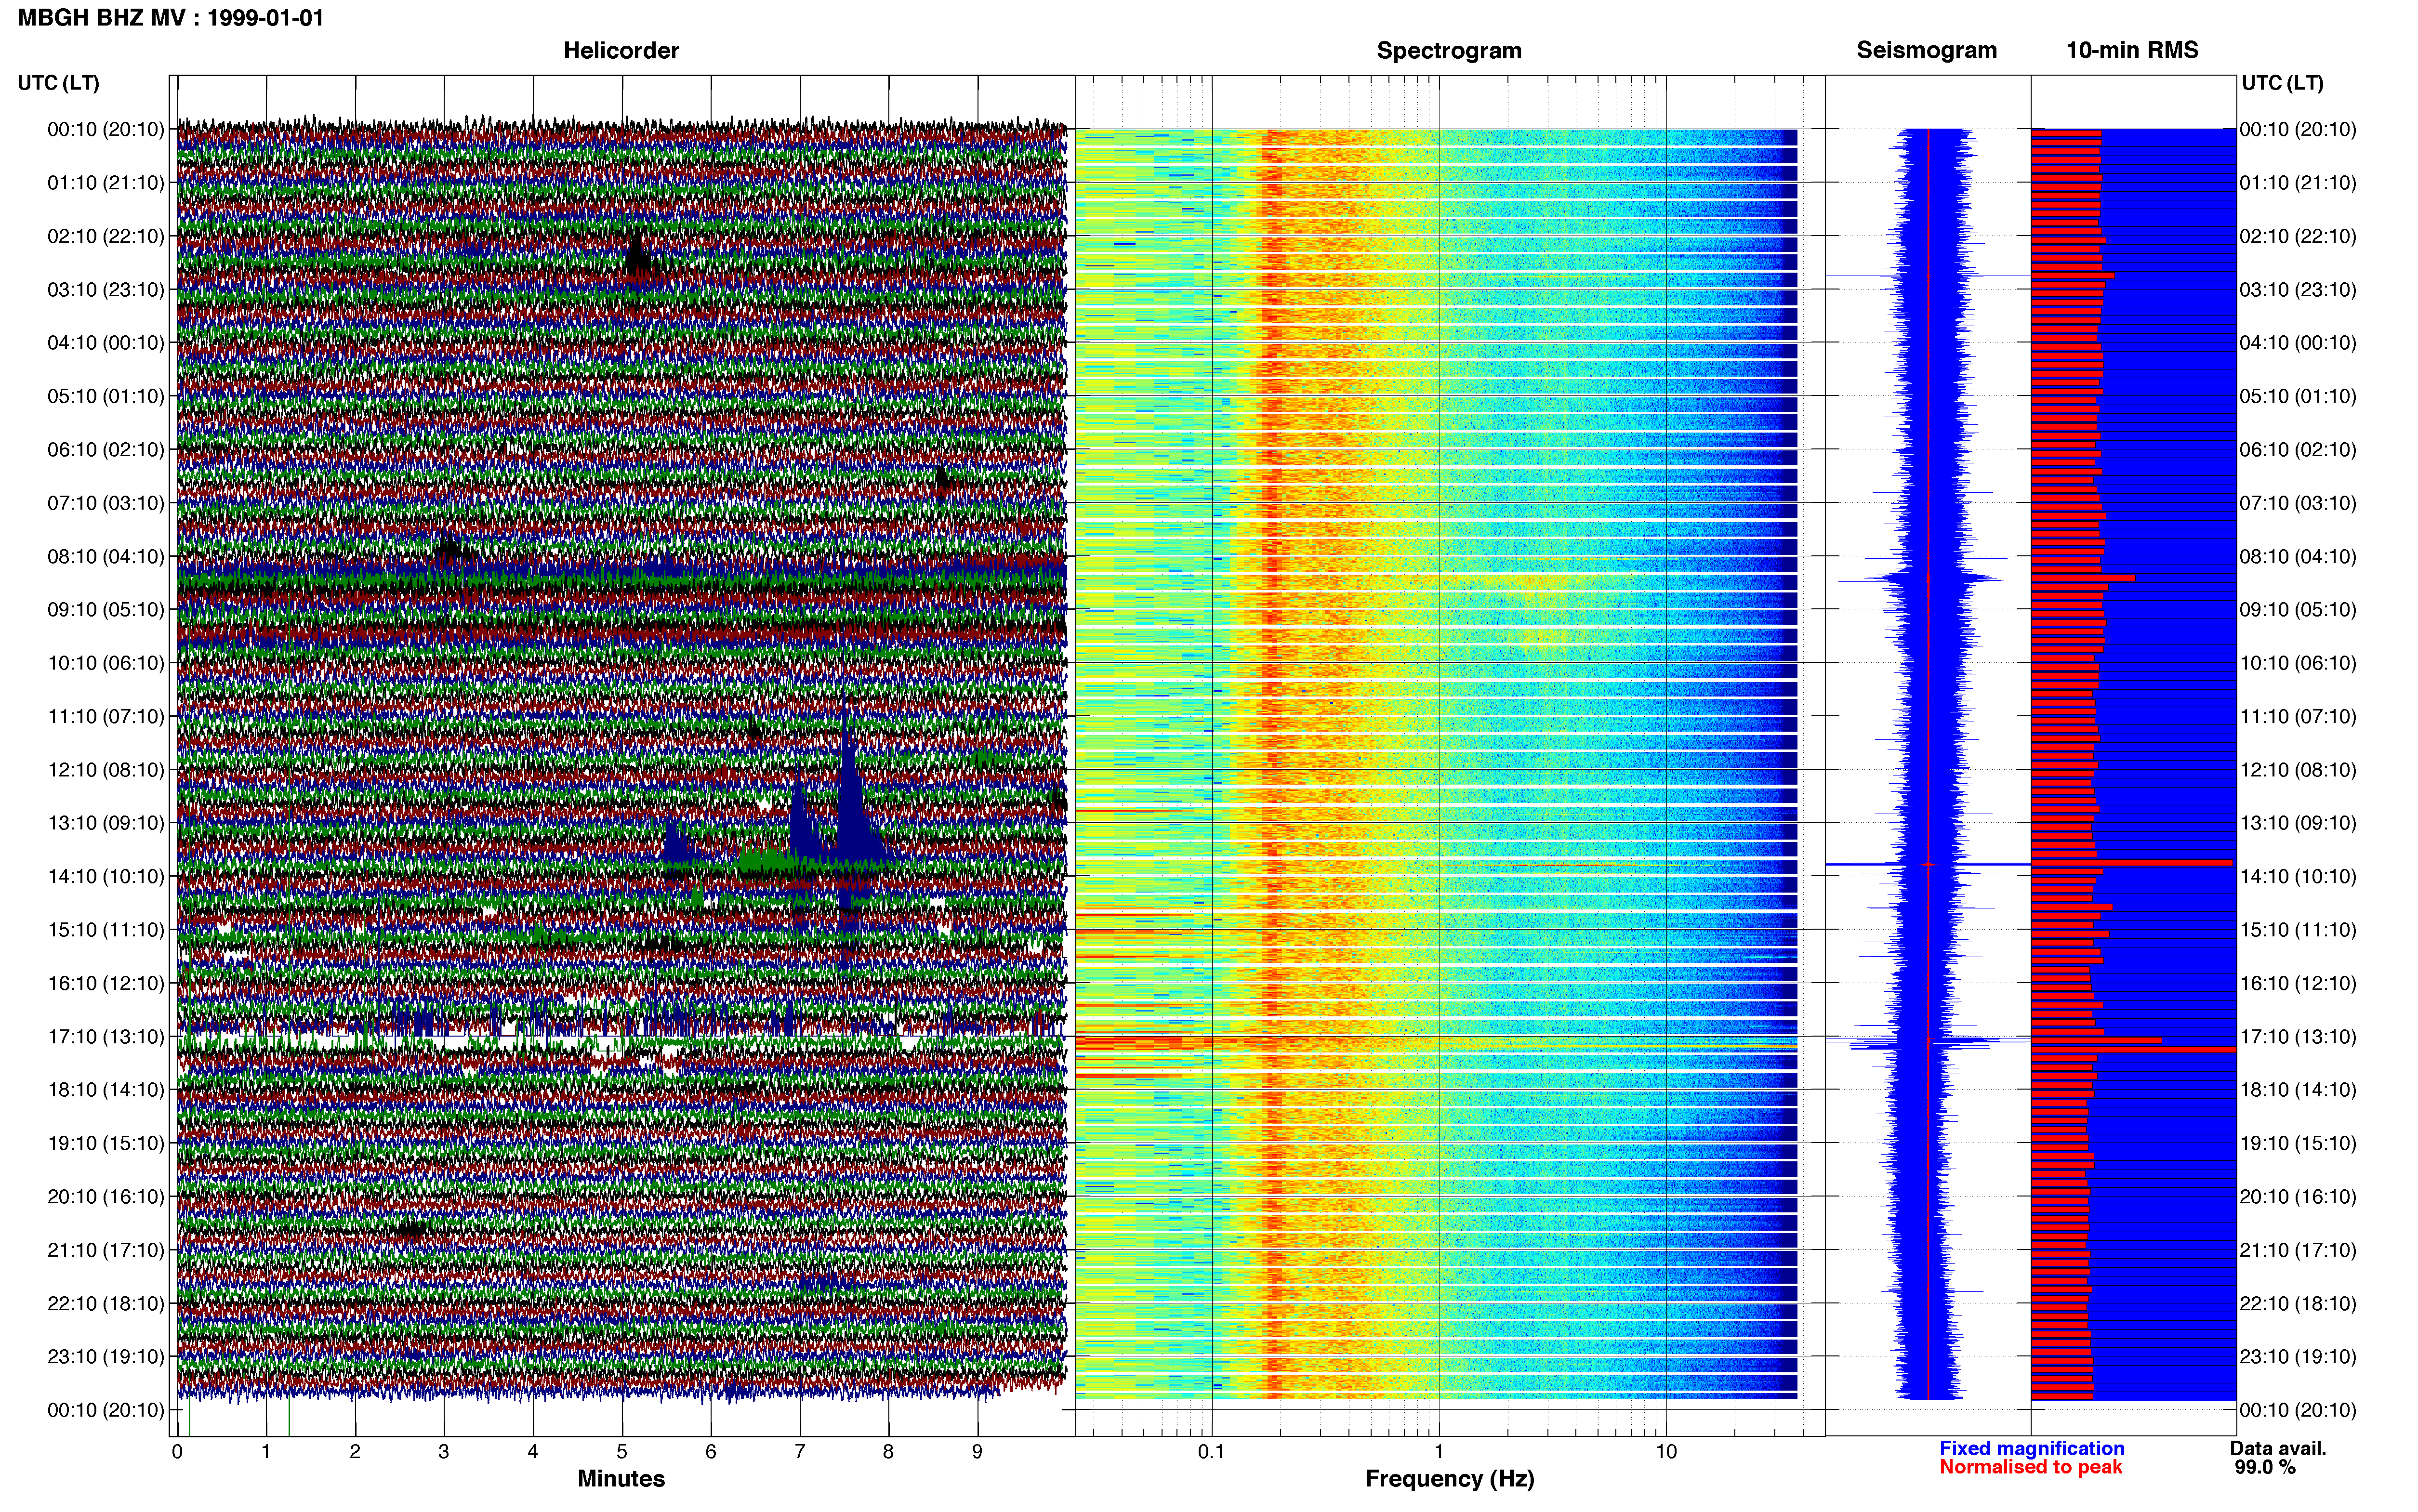Click '12:10 (08:10)' on the RMS-side time axis

[x=2298, y=770]
